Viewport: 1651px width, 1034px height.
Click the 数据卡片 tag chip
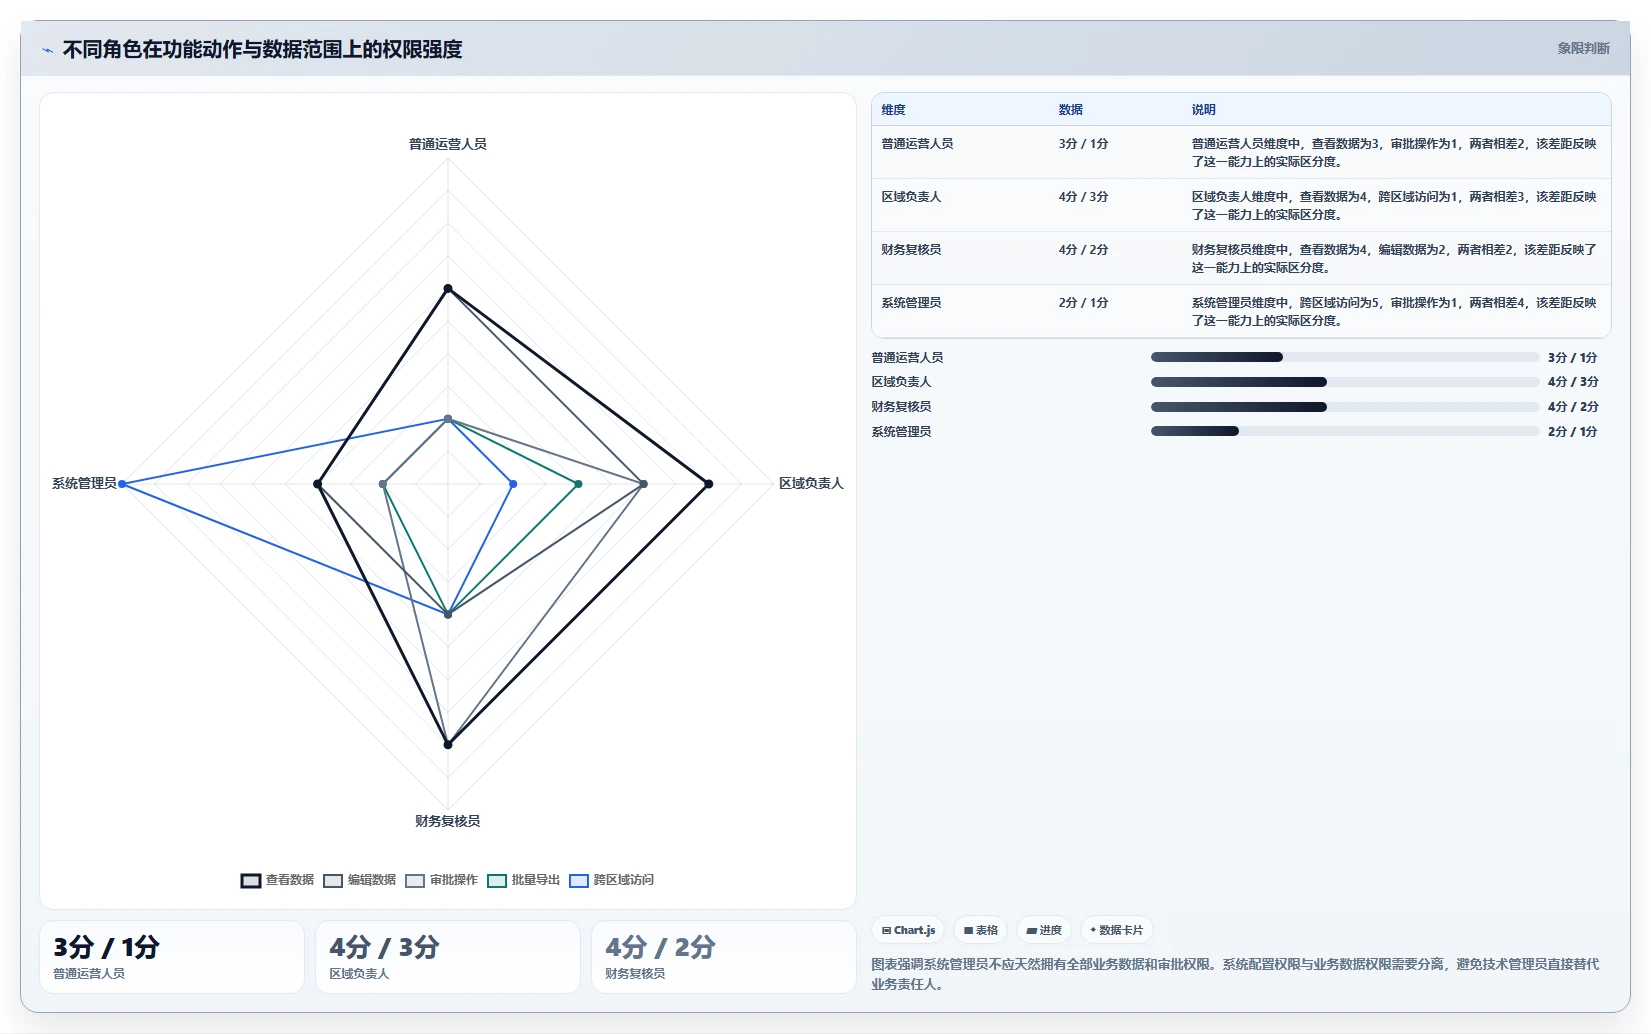pos(1116,930)
